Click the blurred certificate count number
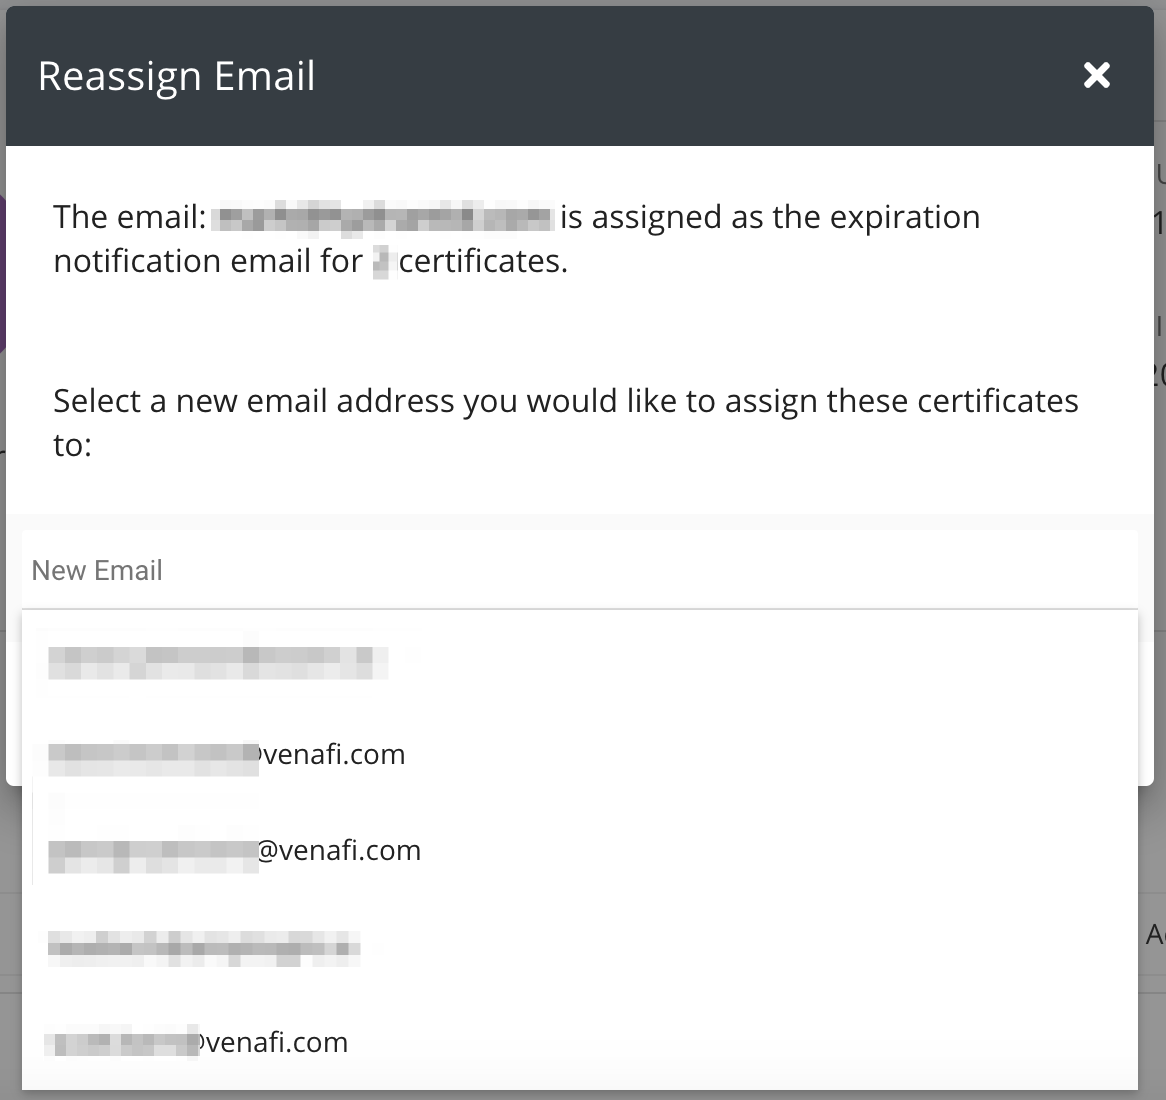Viewport: 1166px width, 1100px height. click(381, 262)
